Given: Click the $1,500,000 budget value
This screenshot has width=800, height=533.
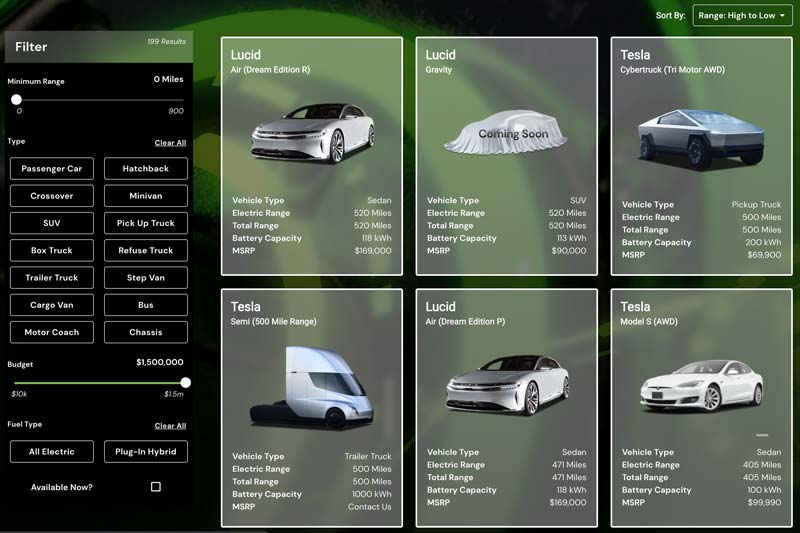Looking at the screenshot, I should click(160, 362).
